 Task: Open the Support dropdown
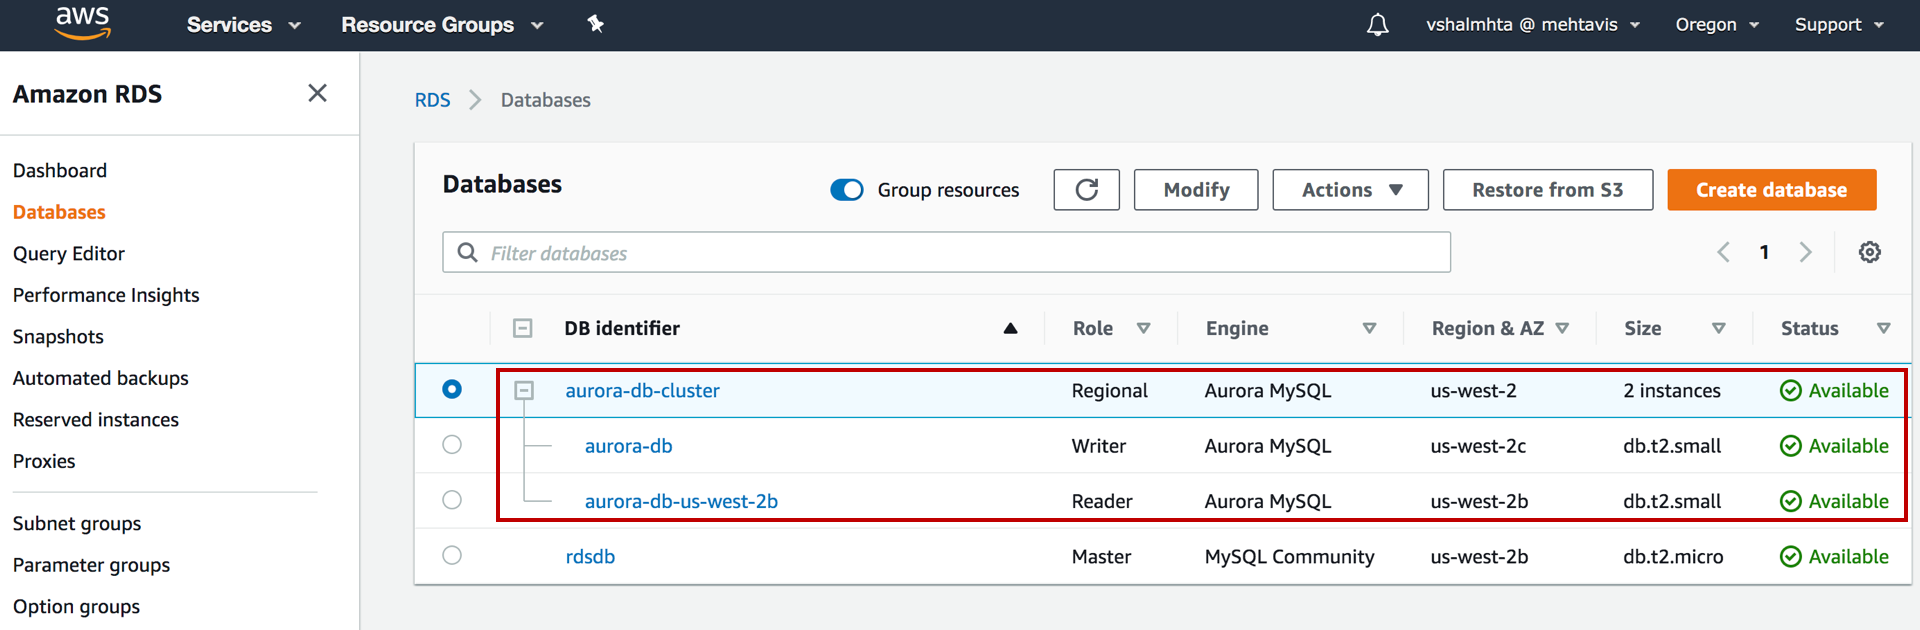coord(1839,25)
